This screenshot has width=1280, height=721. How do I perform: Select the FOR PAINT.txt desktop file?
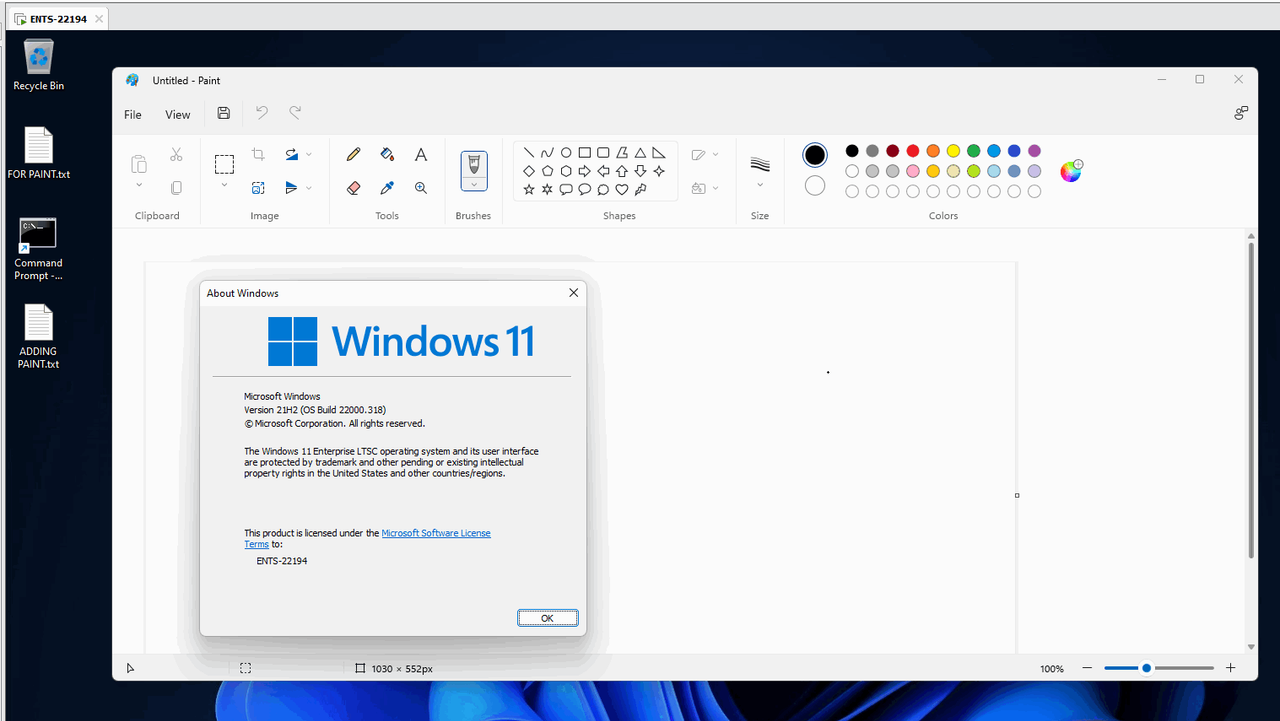[x=38, y=154]
